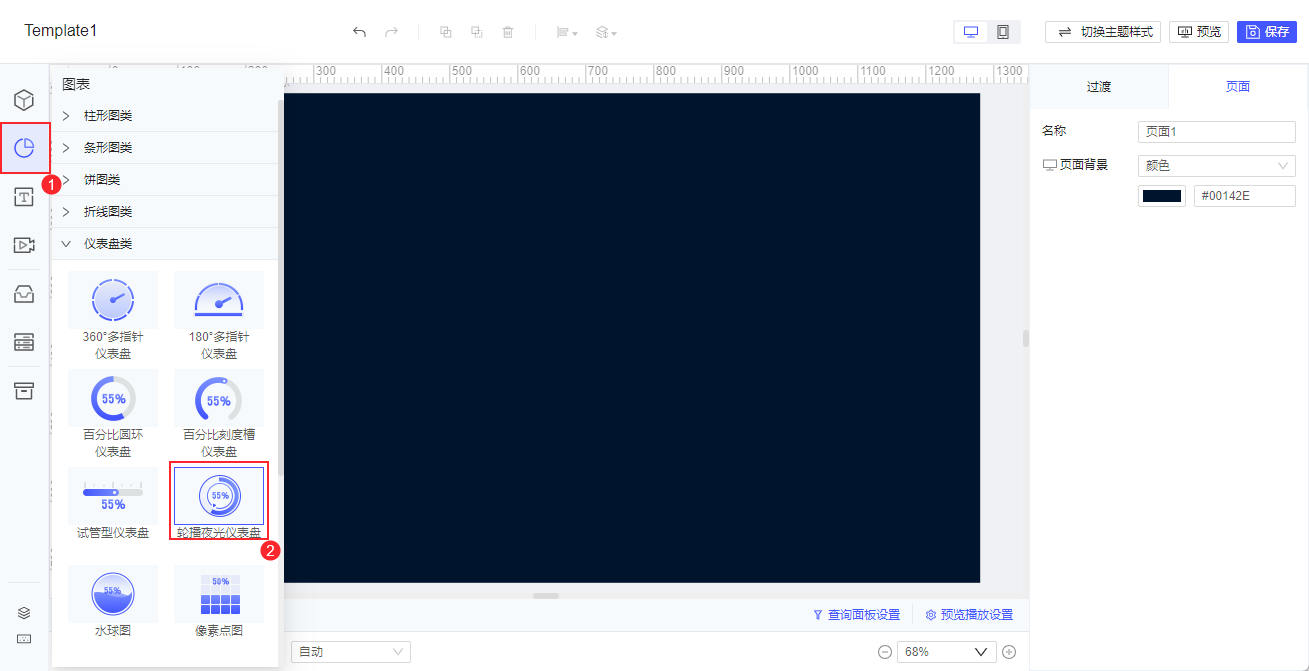Open the 68% zoom level dropdown
Viewport: 1309px width, 671px height.
[947, 652]
